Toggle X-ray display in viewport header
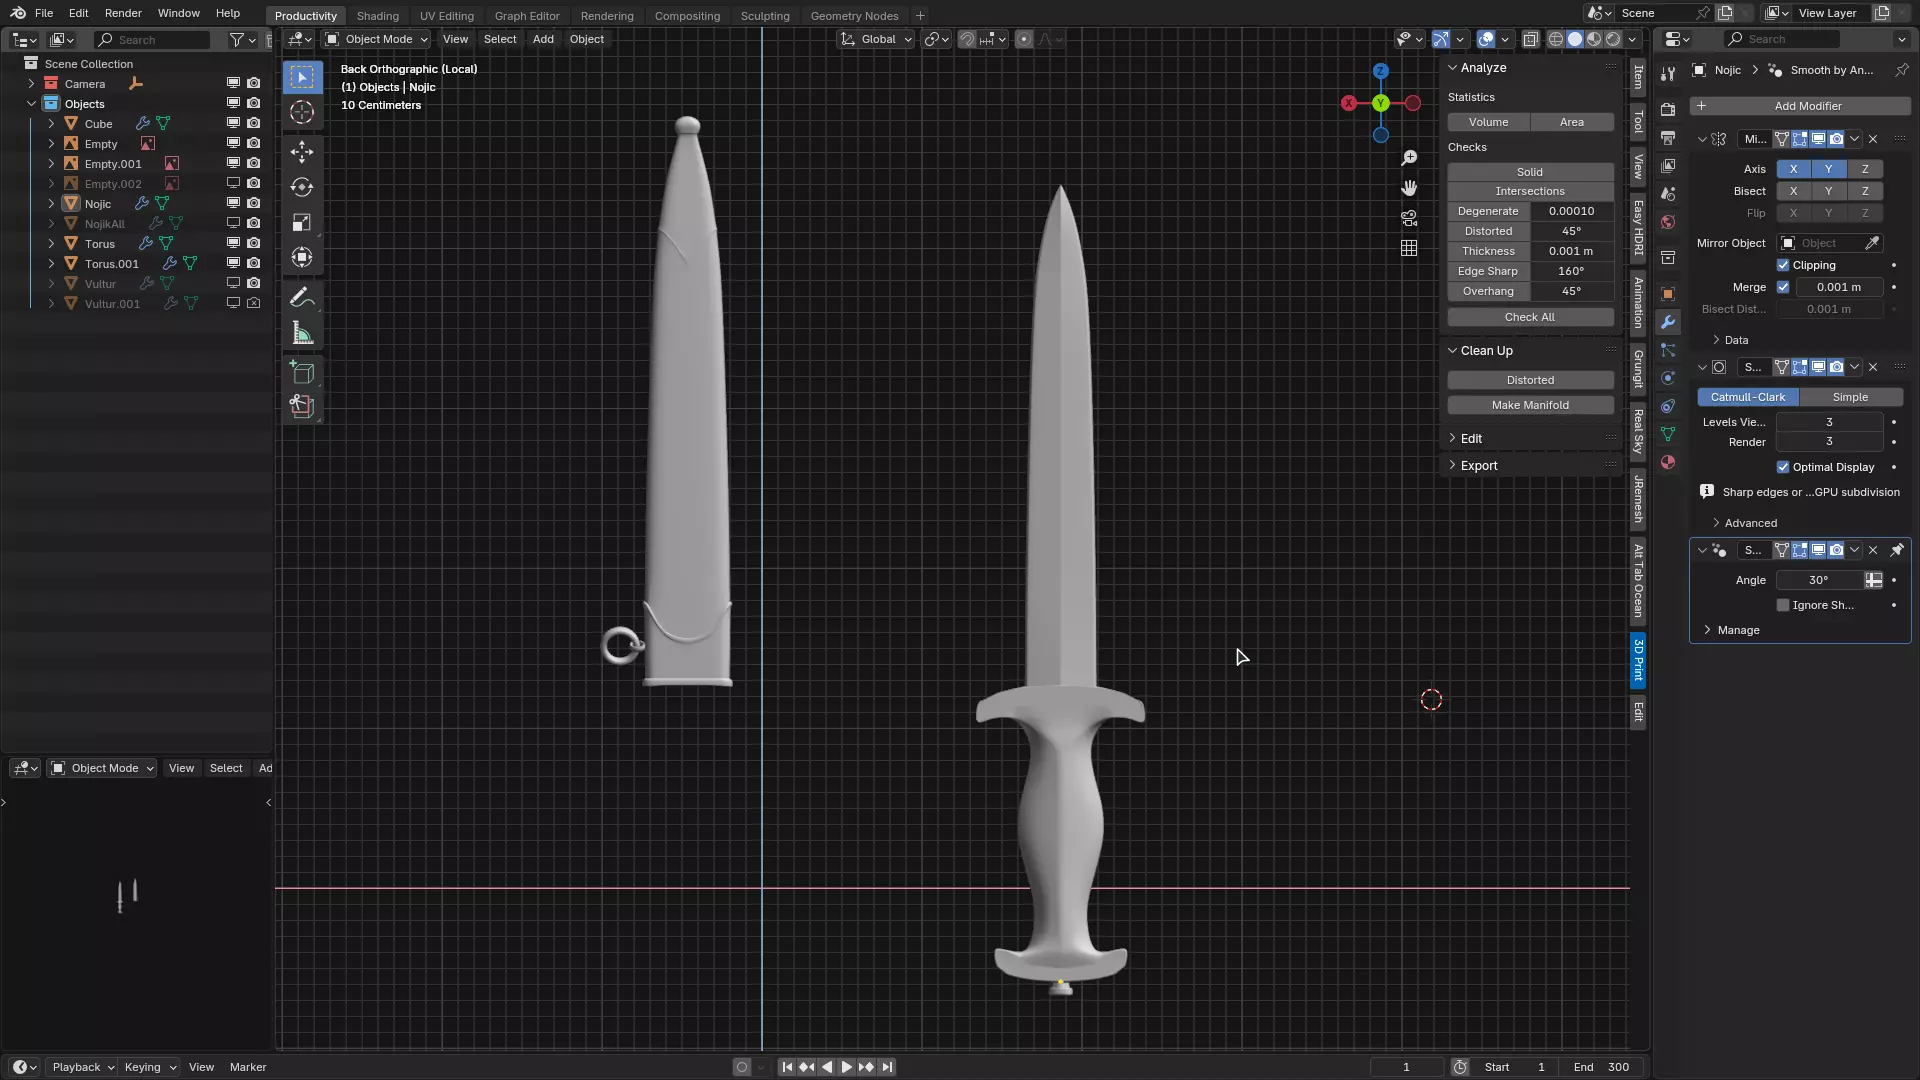1920x1080 pixels. pos(1530,39)
